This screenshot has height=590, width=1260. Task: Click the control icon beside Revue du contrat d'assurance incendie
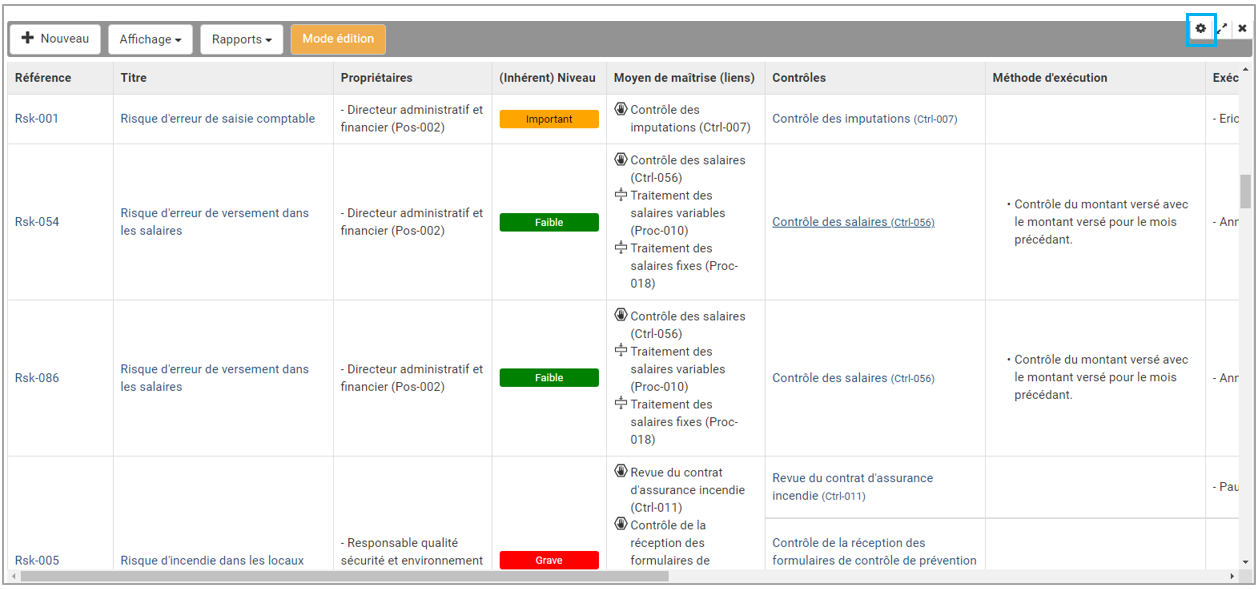621,472
